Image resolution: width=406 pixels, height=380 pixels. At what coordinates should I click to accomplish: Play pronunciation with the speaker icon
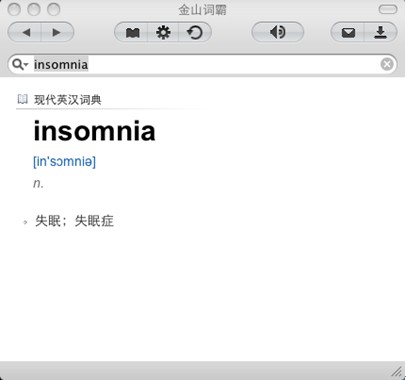pos(278,32)
